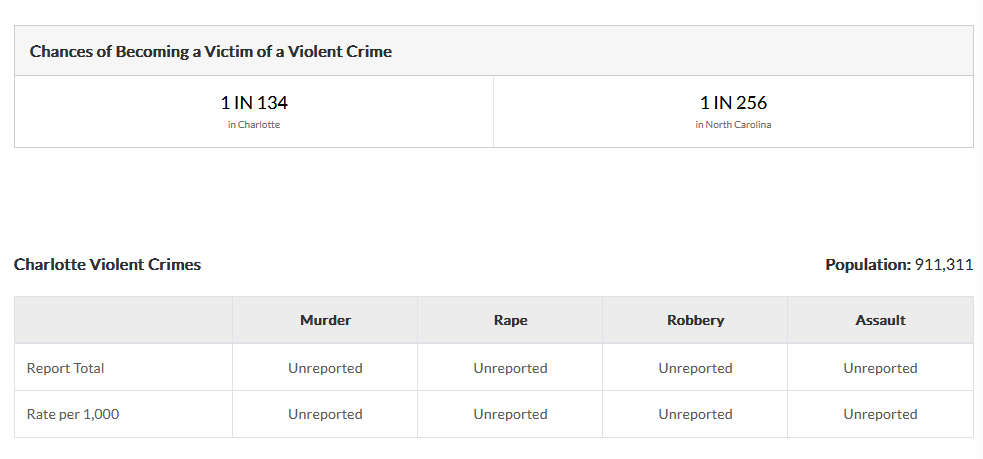The width and height of the screenshot is (983, 459).
Task: Select the Assault column header
Action: [880, 320]
